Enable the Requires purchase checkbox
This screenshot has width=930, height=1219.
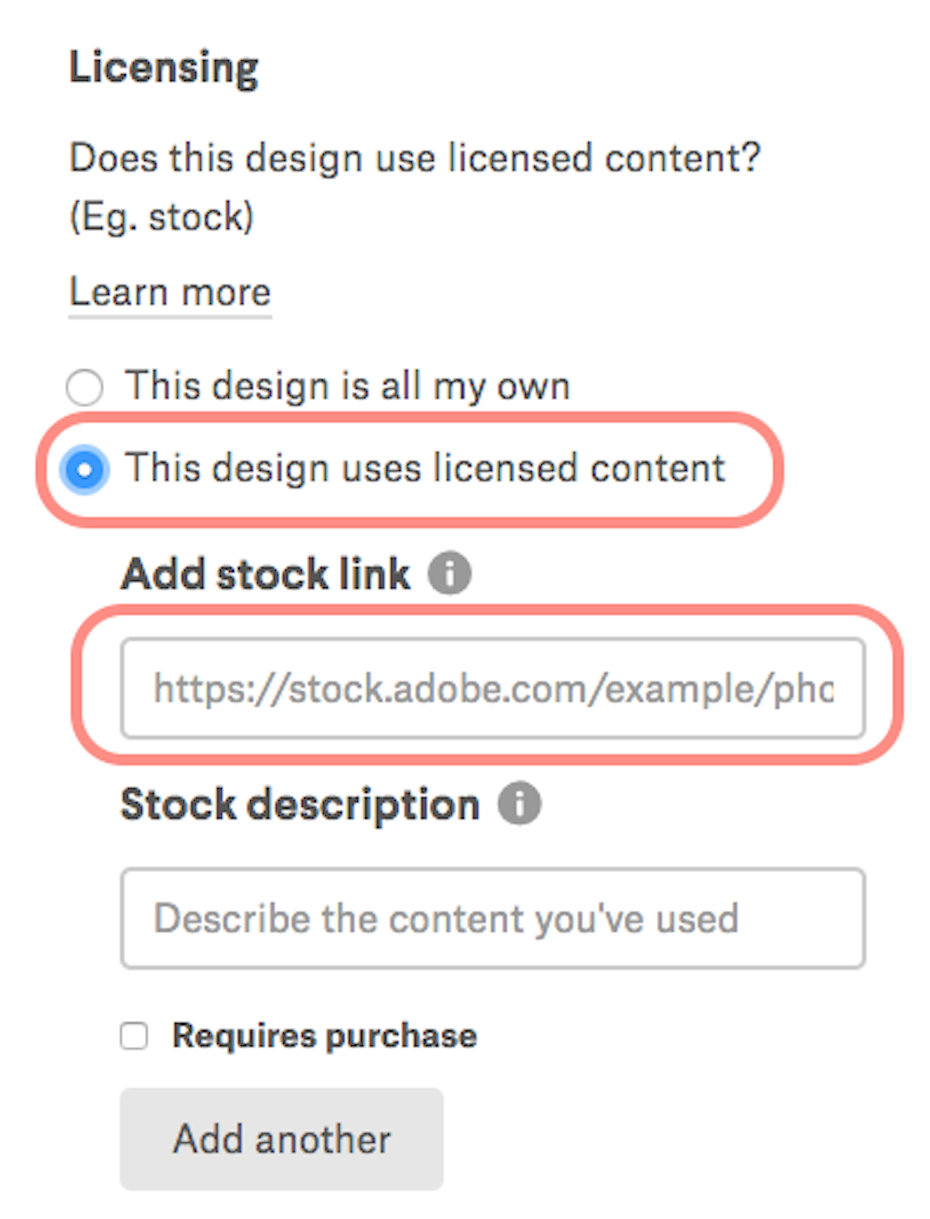coord(134,1036)
